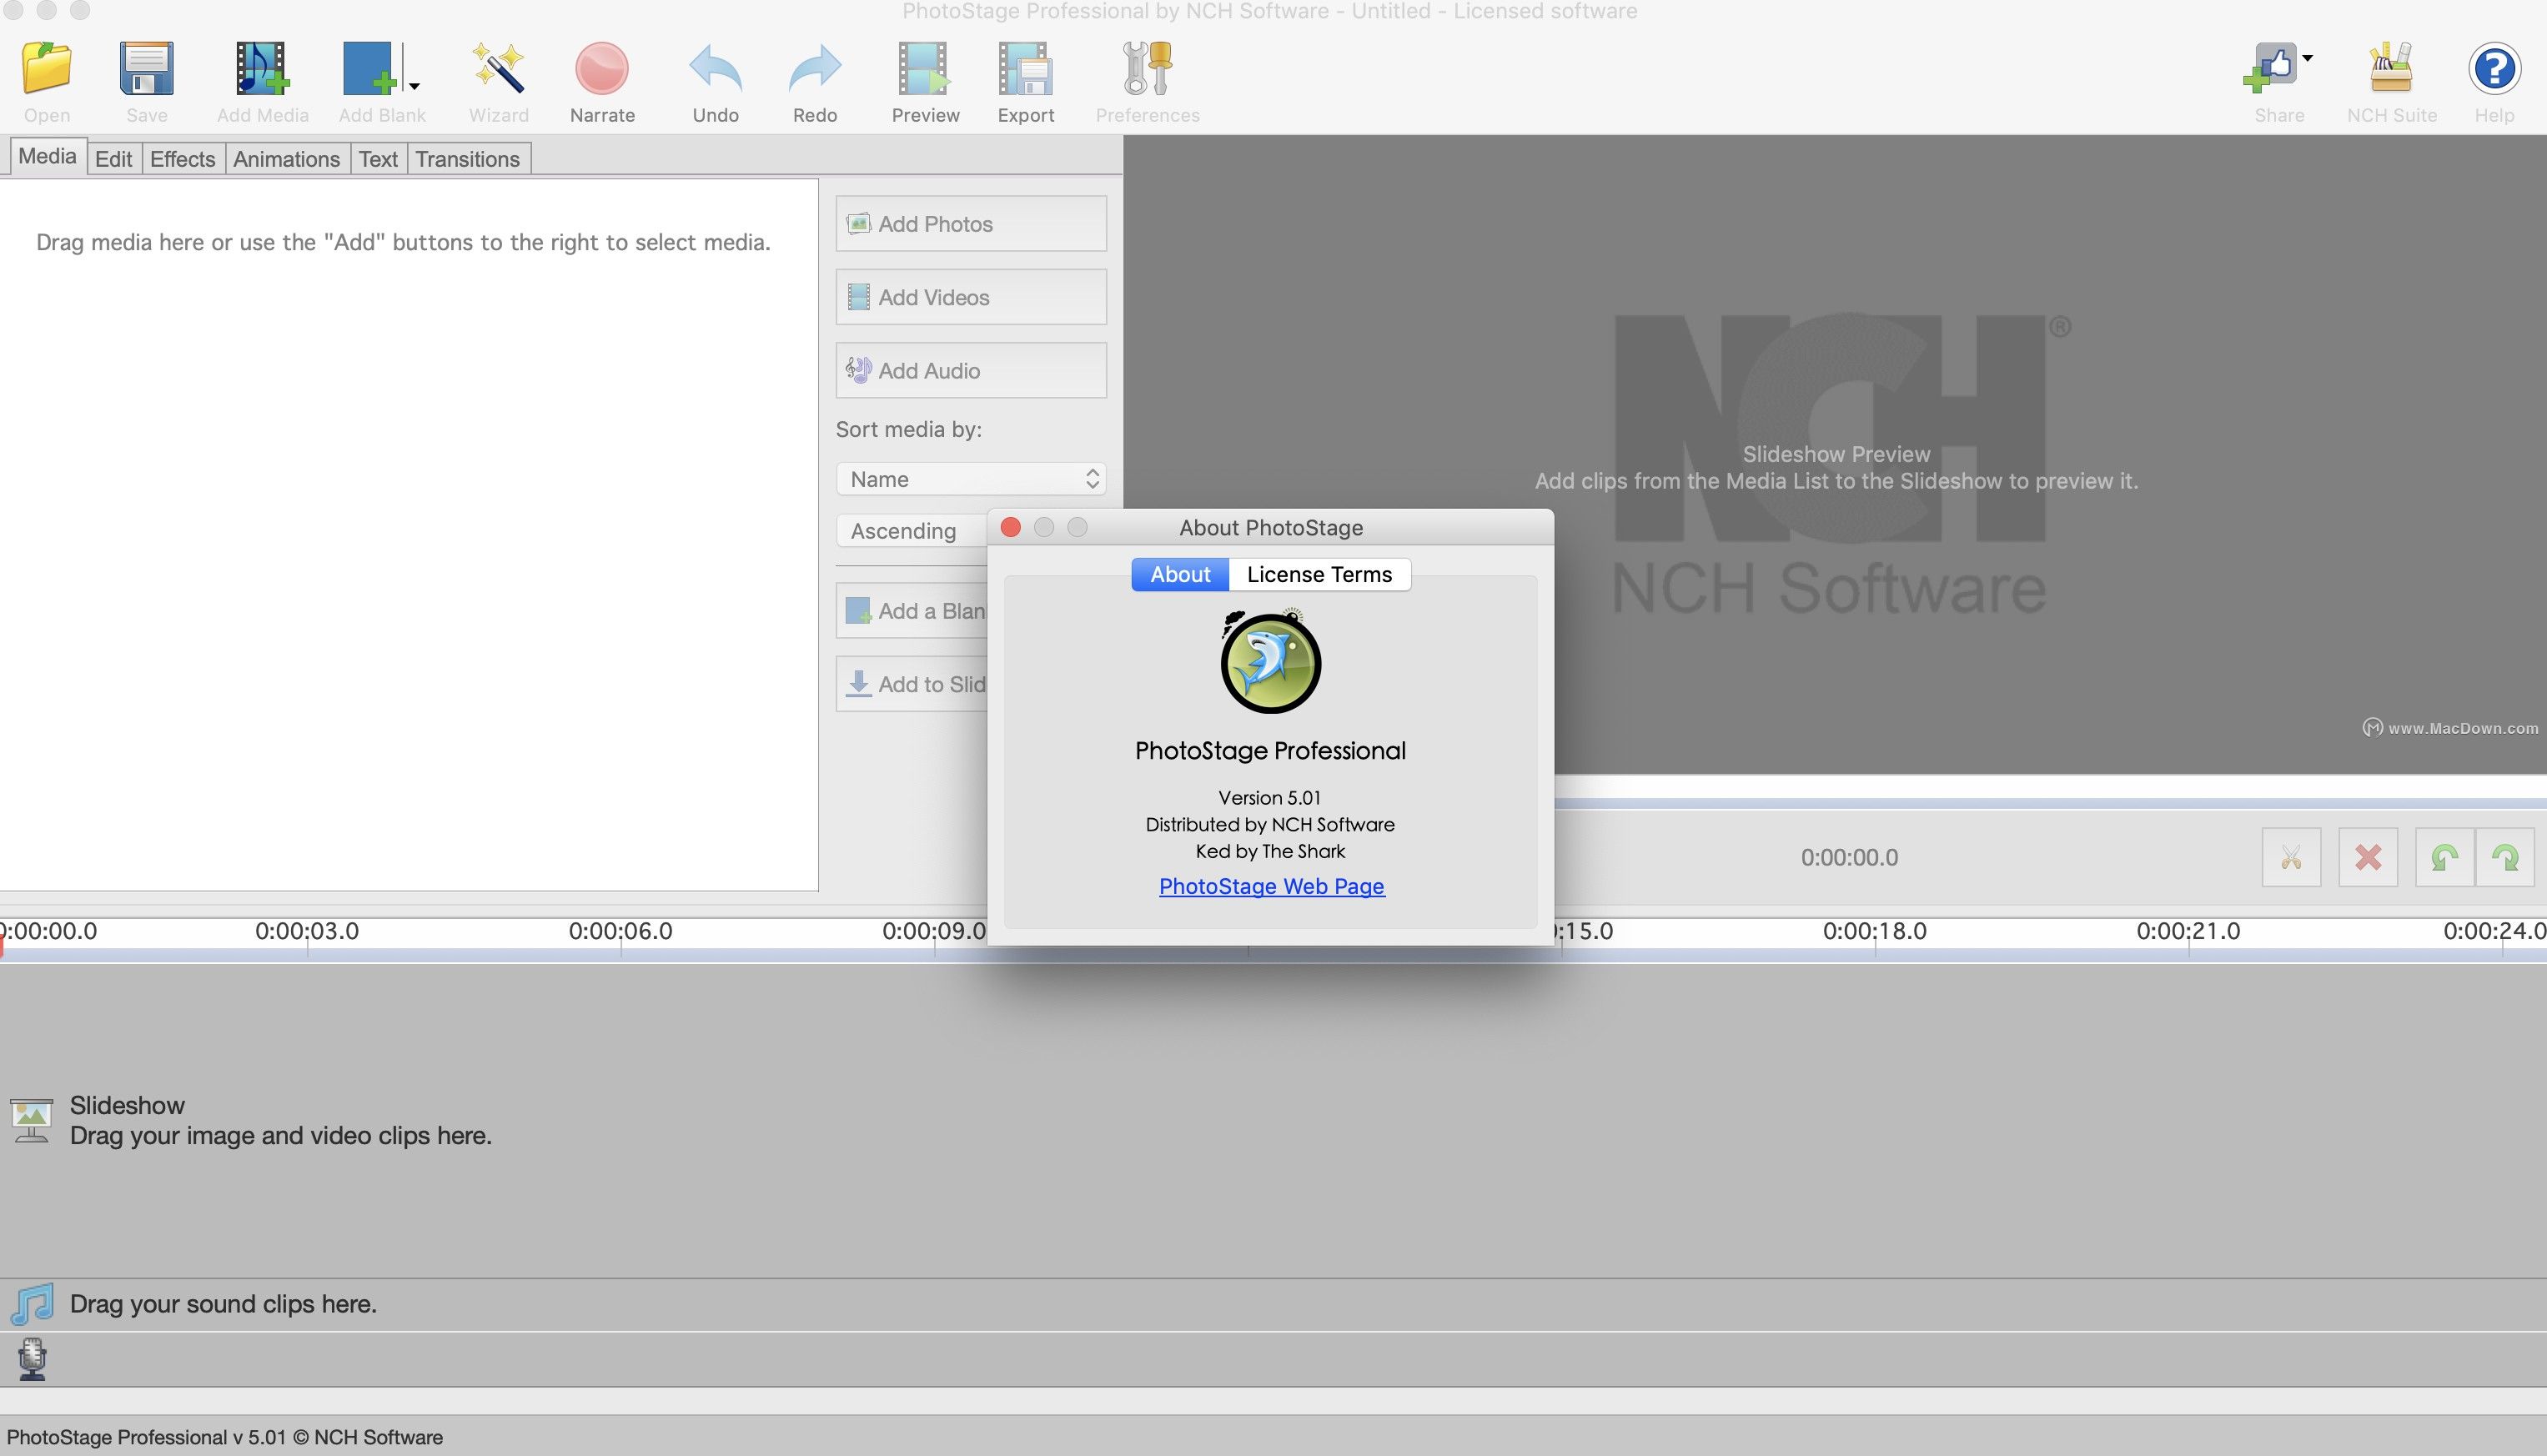Click the sound track music note icon
The width and height of the screenshot is (2547, 1456).
(32, 1304)
